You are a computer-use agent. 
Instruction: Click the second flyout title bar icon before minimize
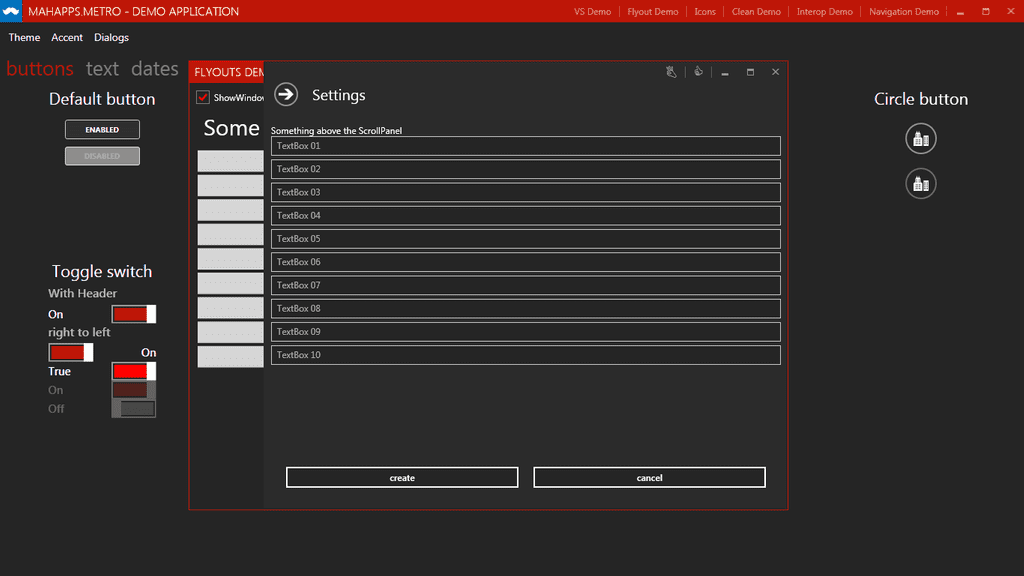(698, 72)
